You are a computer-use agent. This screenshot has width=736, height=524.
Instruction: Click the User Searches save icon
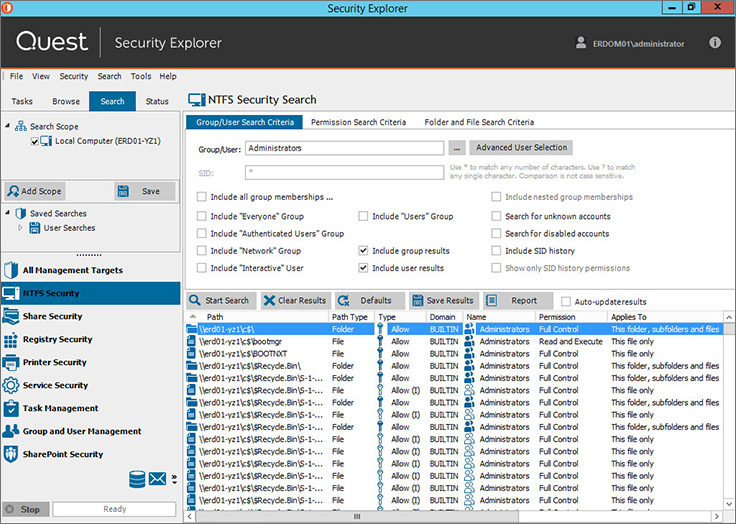pyautogui.click(x=34, y=228)
